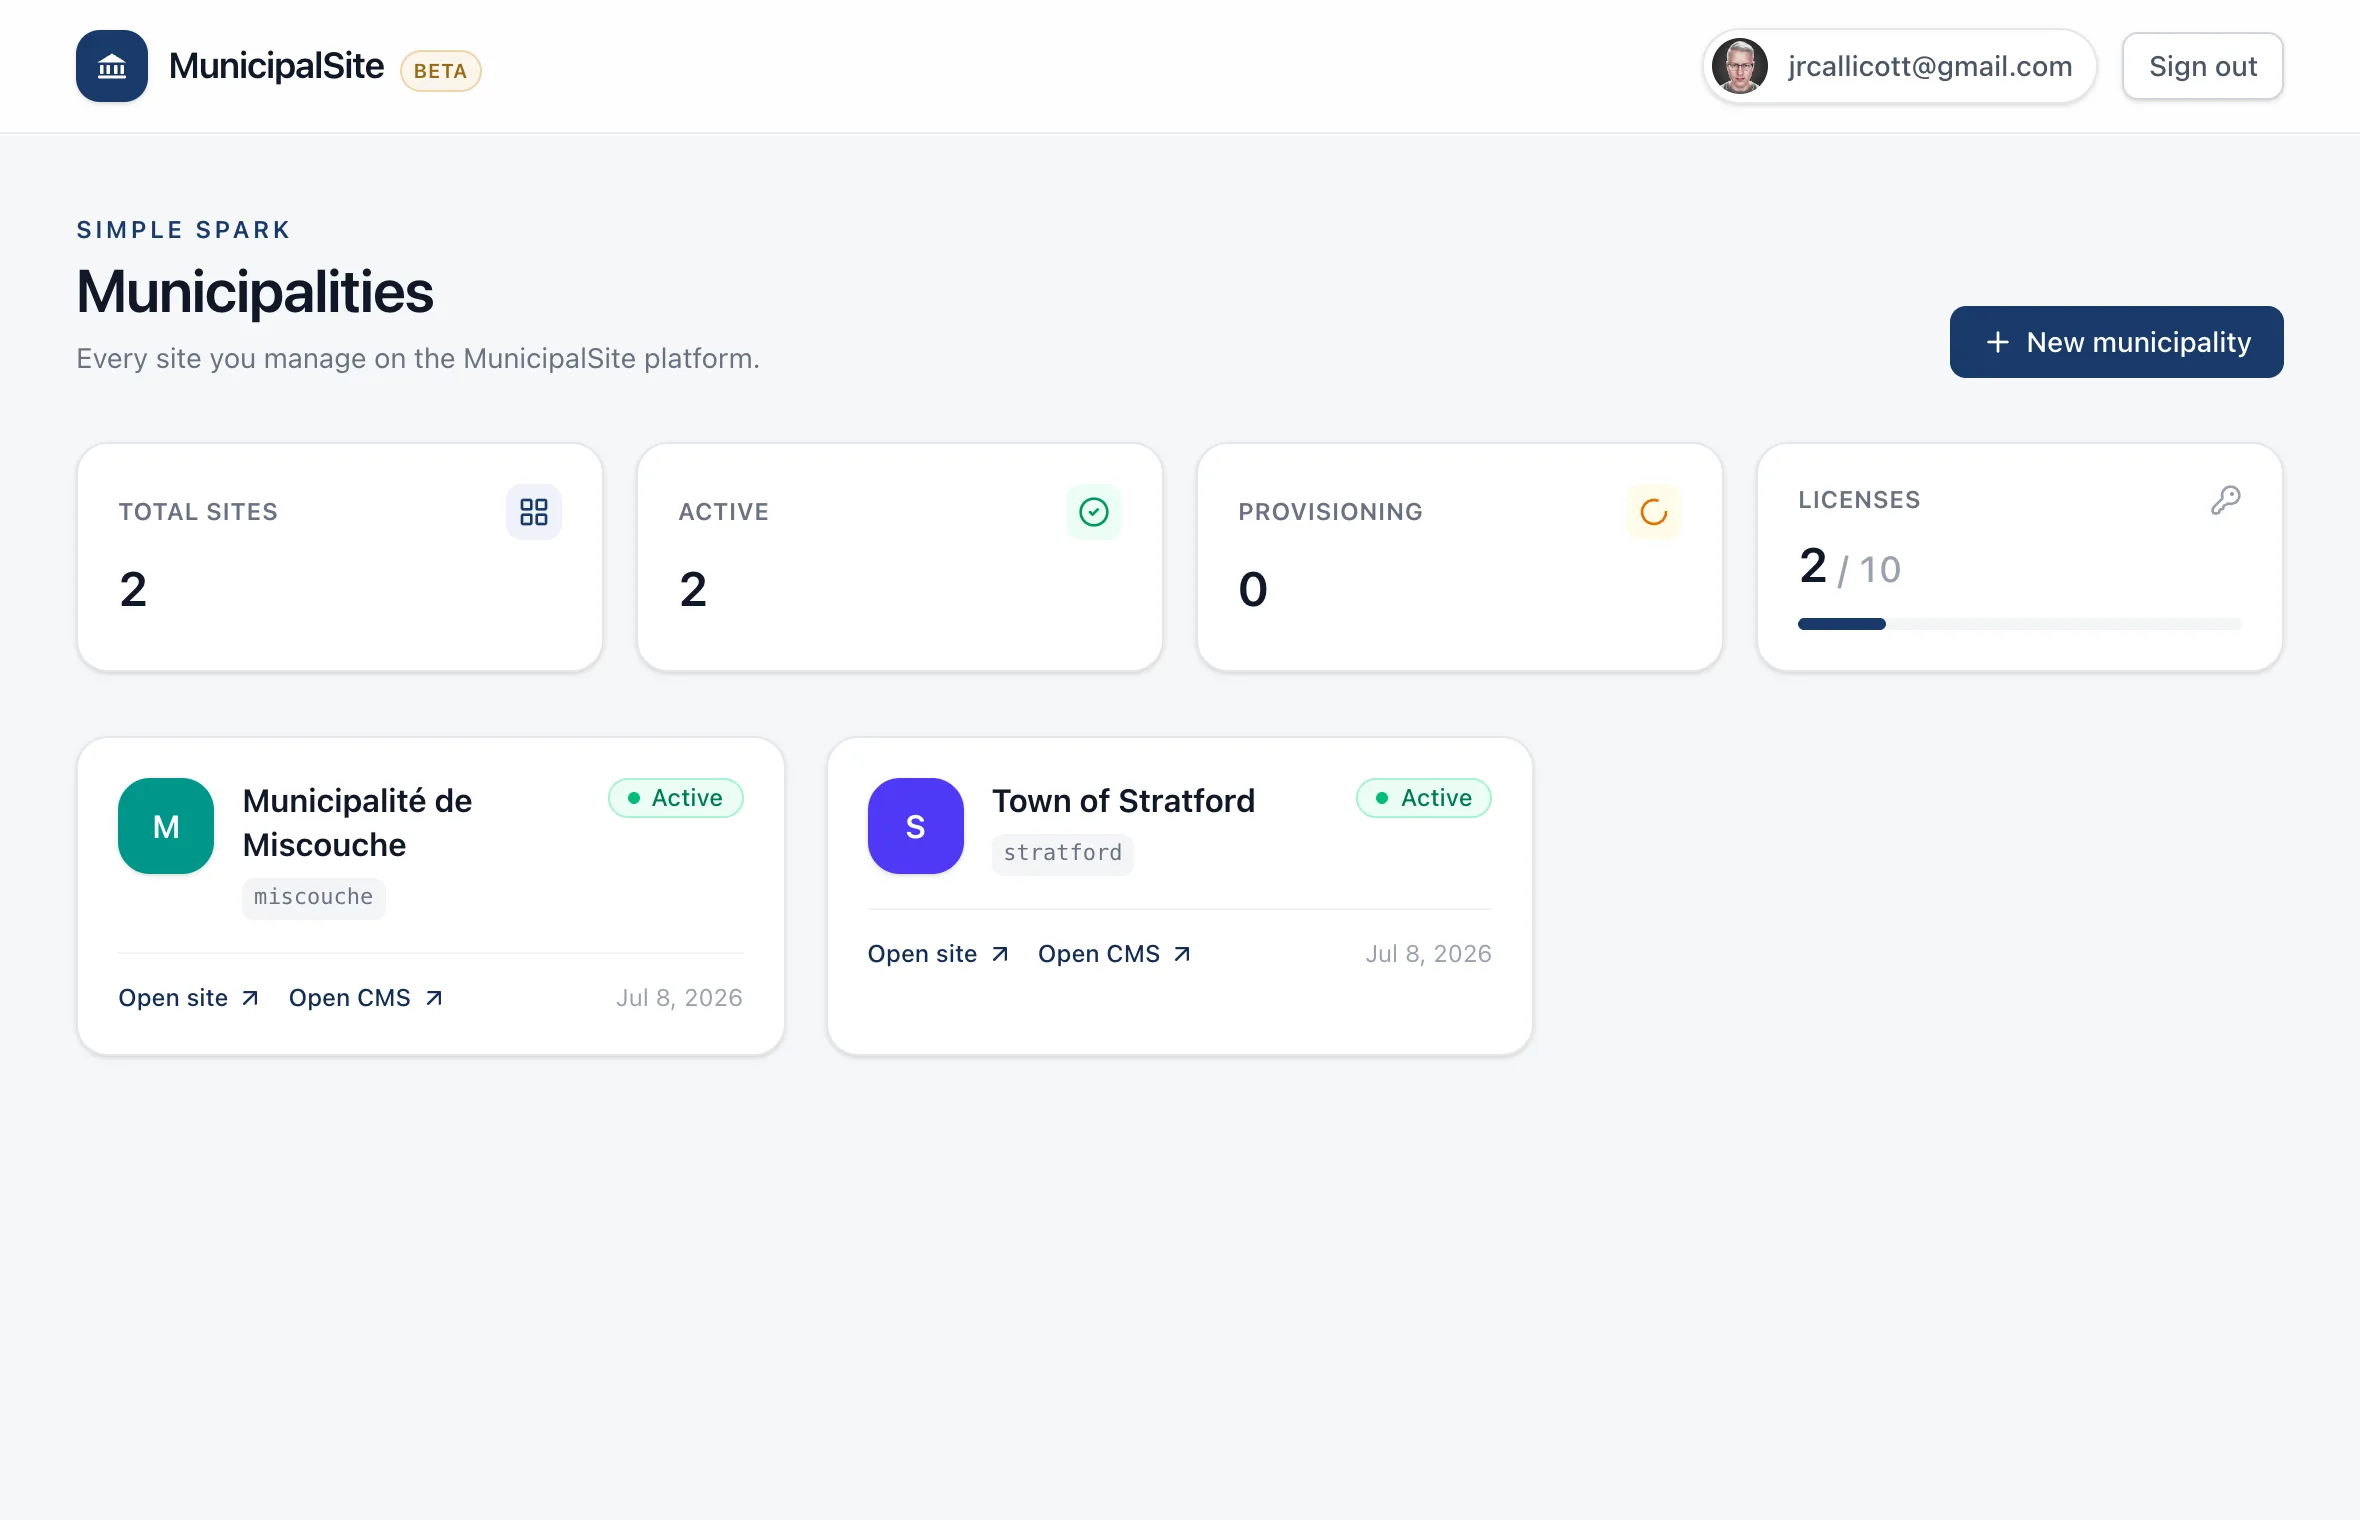Click the Provisioning spinner icon

[x=1654, y=512]
